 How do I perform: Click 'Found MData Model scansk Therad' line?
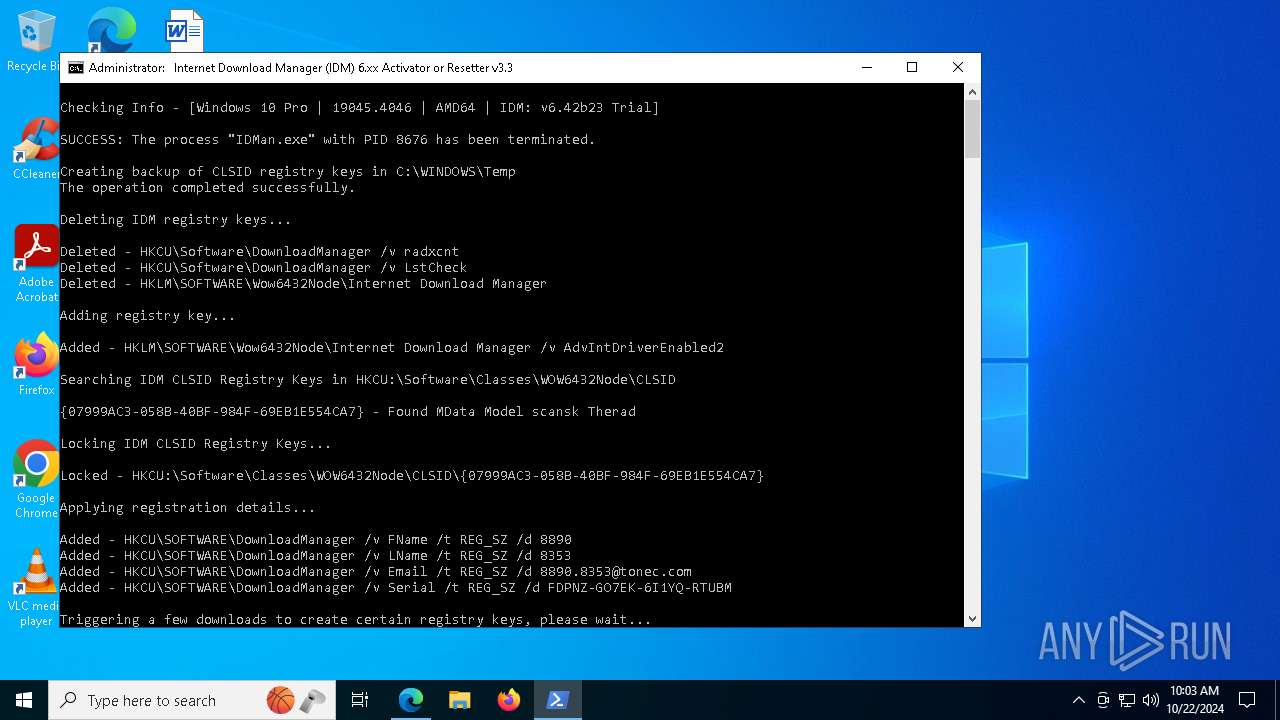point(348,412)
